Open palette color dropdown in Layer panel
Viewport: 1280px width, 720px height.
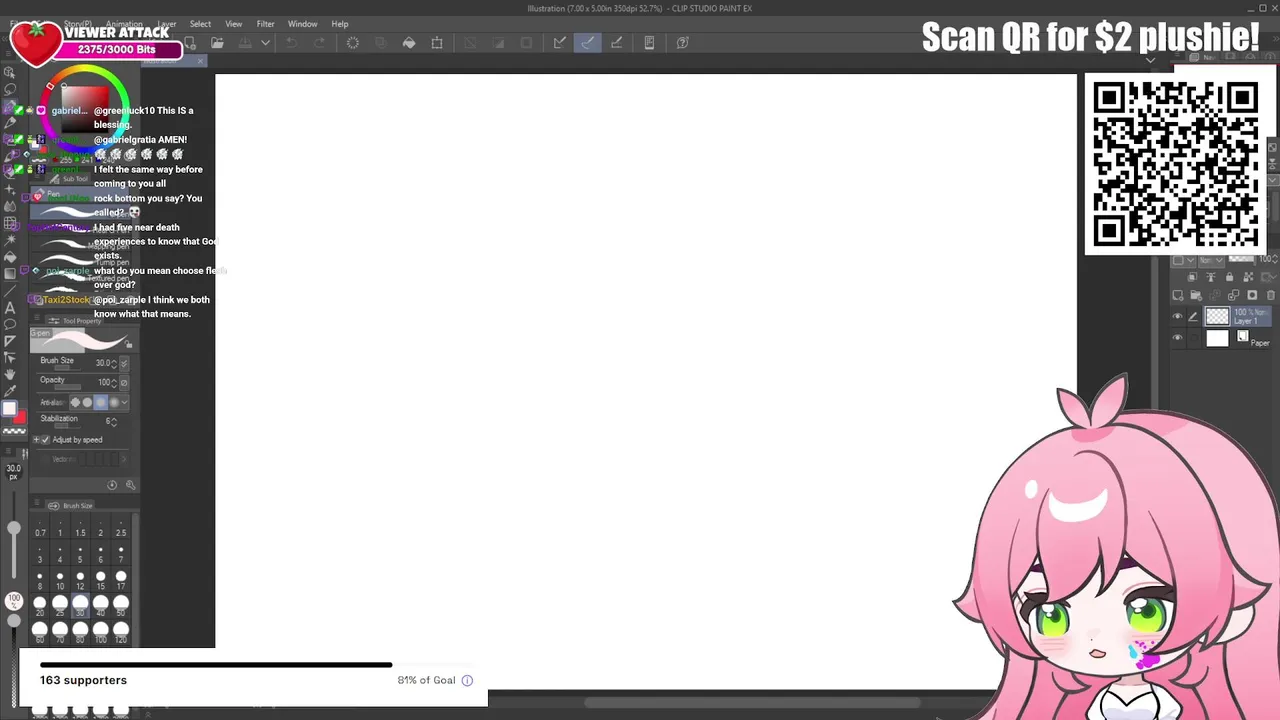point(1183,260)
